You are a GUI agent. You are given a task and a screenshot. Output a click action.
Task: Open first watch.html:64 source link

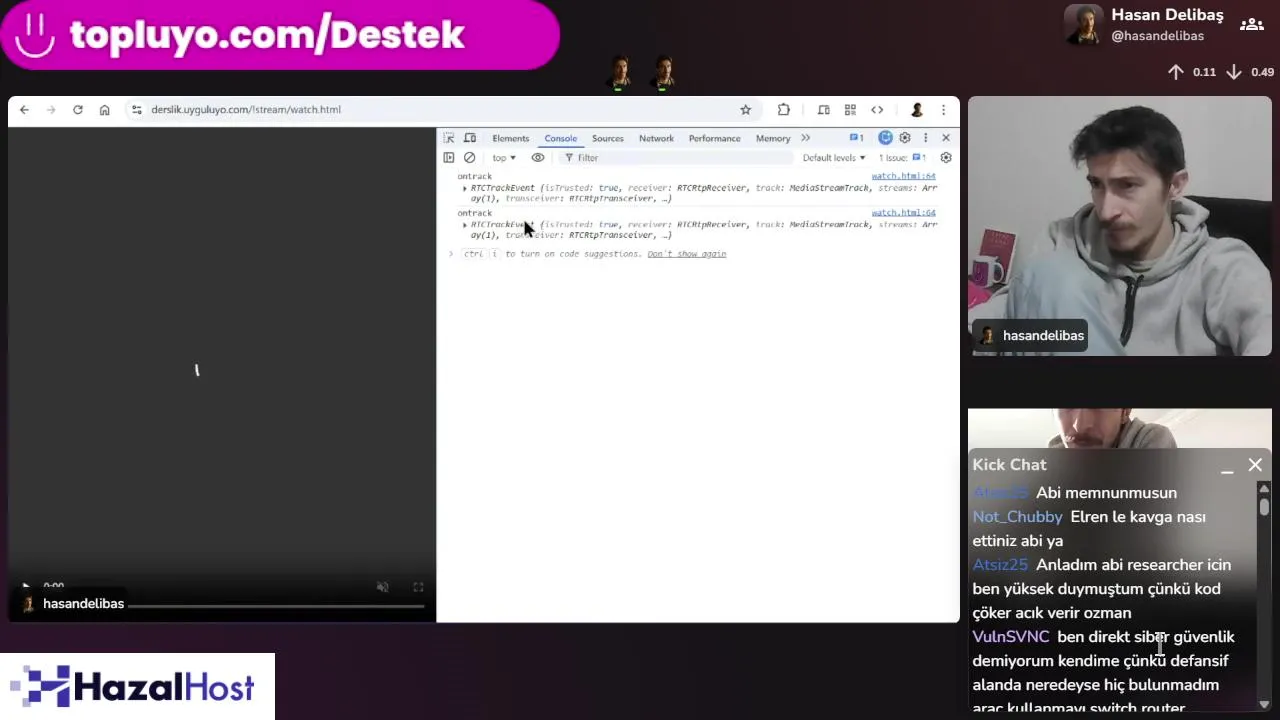[x=903, y=176]
